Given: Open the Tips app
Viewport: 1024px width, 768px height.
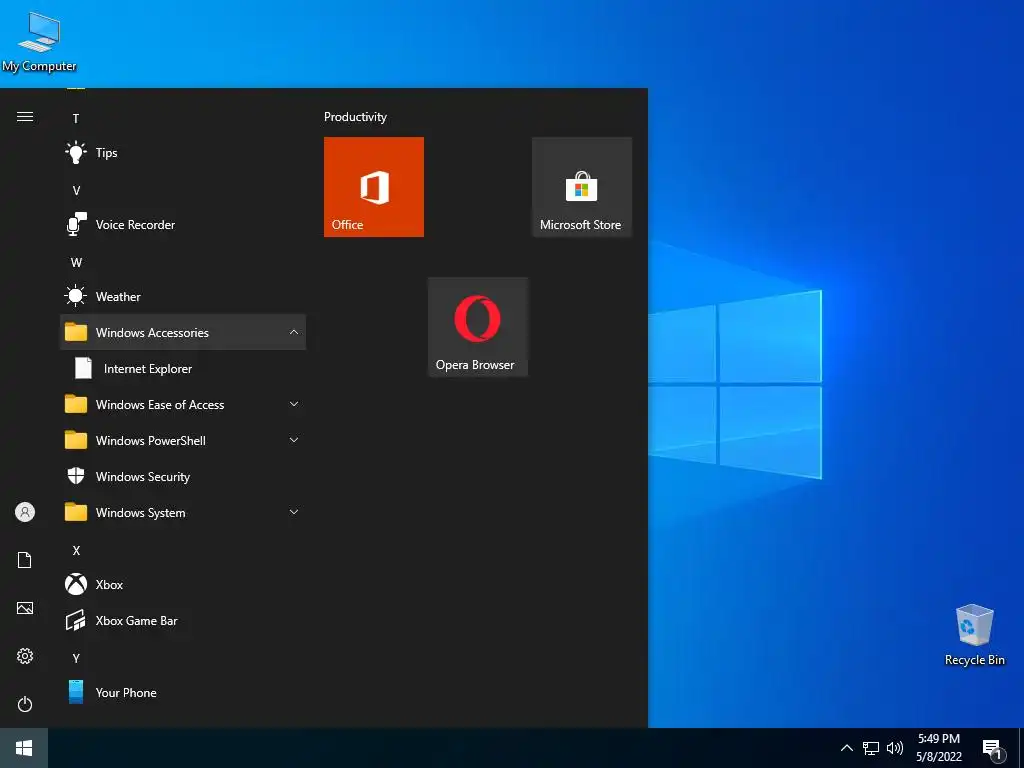Looking at the screenshot, I should coord(183,153).
